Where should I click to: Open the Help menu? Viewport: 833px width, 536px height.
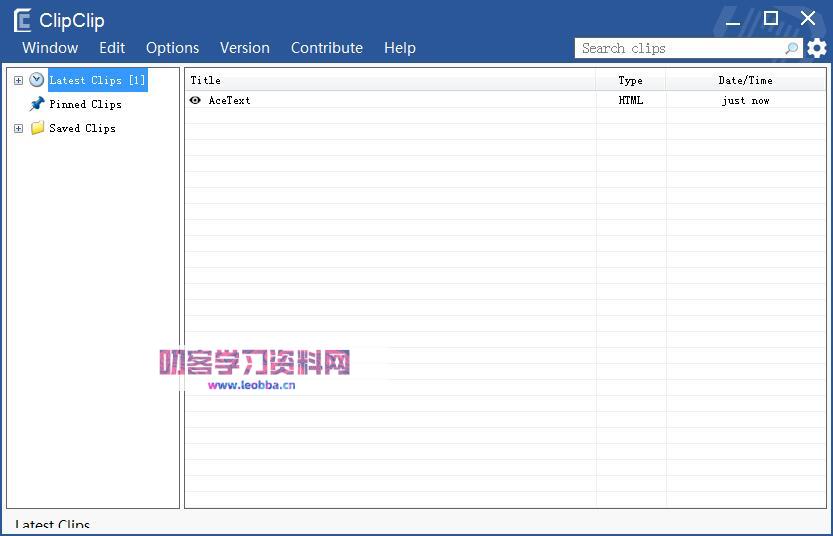[400, 48]
